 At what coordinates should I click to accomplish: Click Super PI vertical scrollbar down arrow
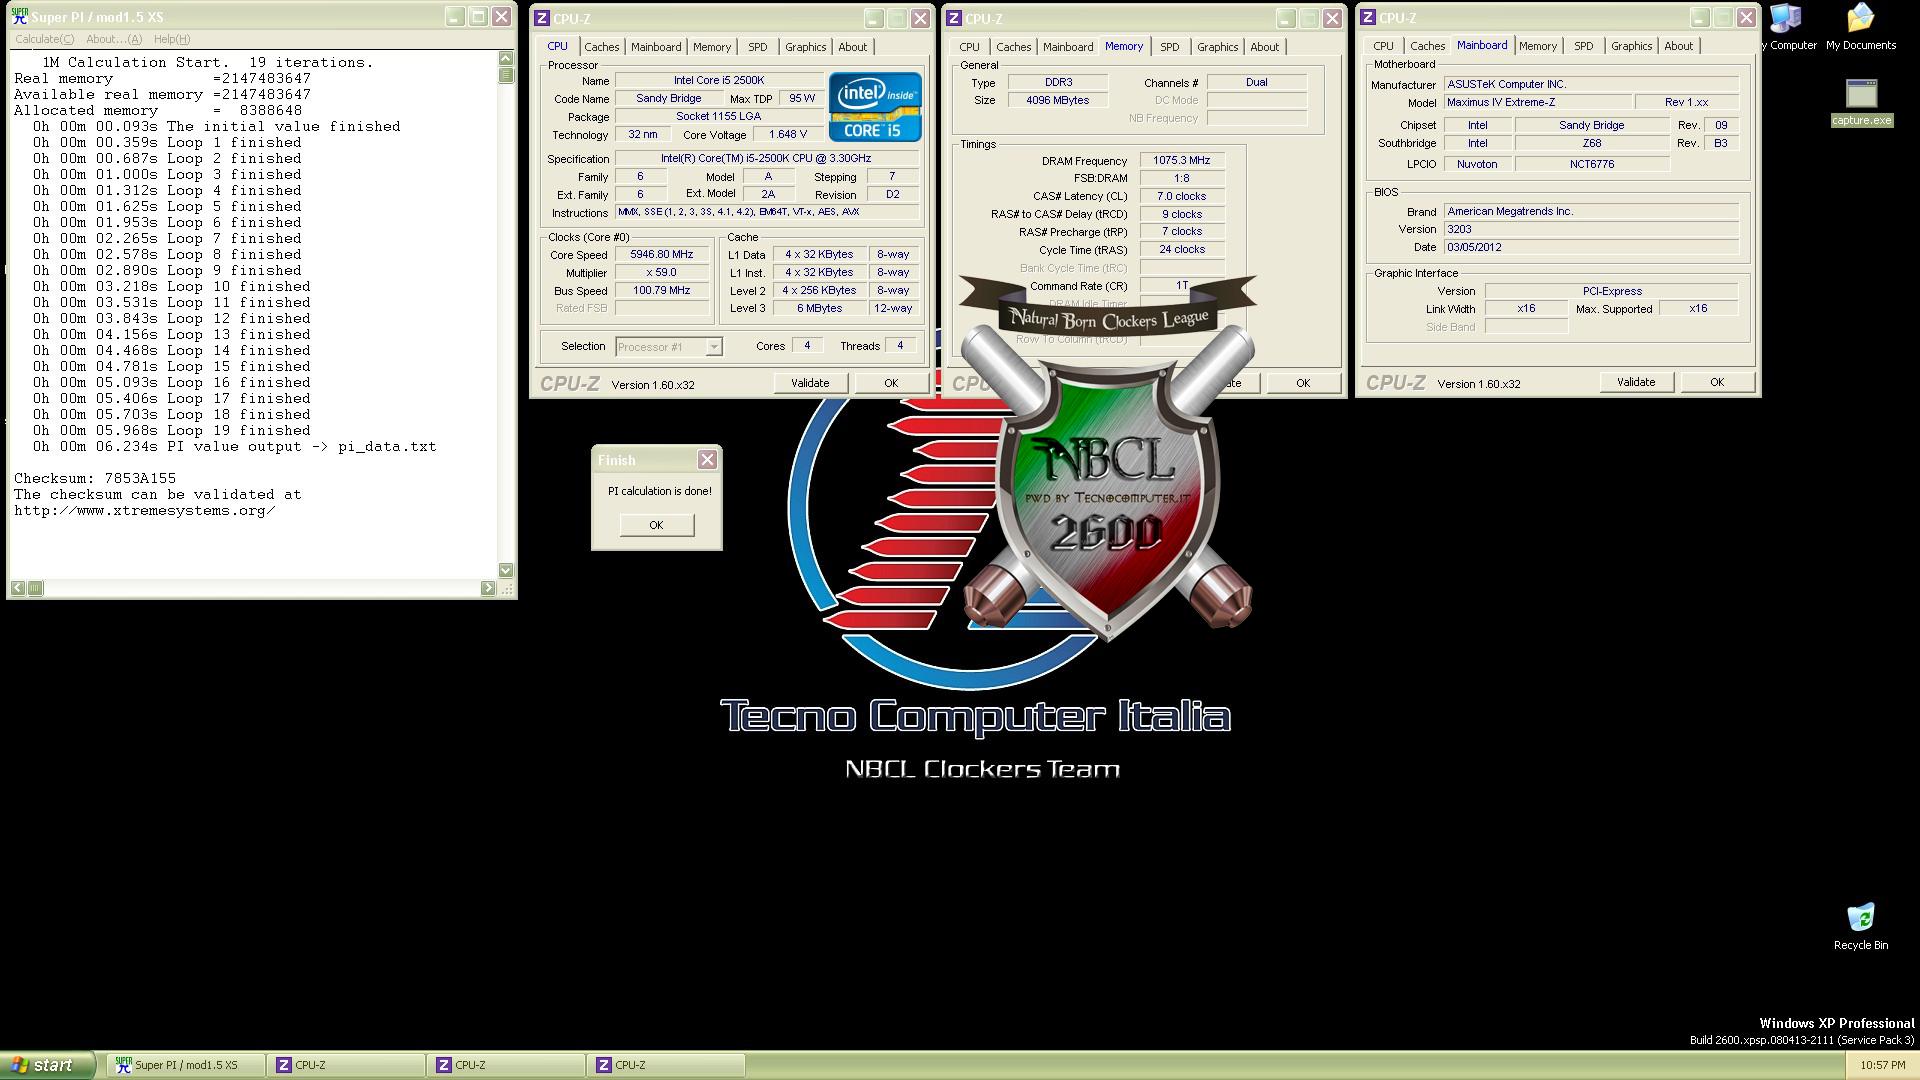(506, 570)
